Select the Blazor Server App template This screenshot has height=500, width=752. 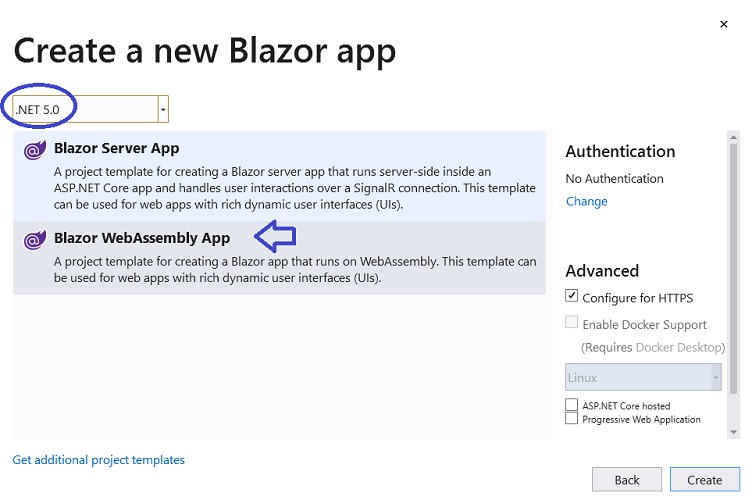[279, 176]
